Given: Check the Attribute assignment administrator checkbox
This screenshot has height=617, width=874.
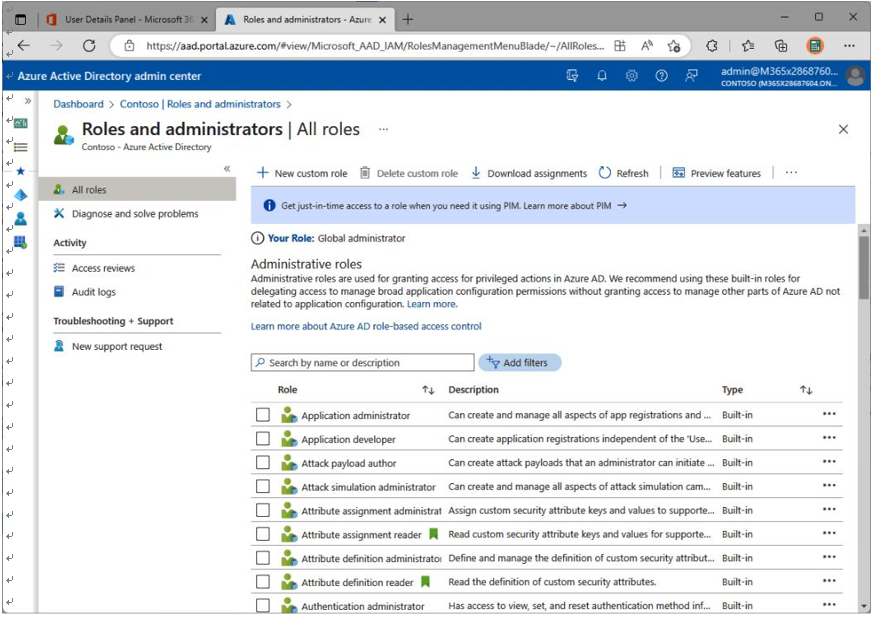Looking at the screenshot, I should 263,511.
